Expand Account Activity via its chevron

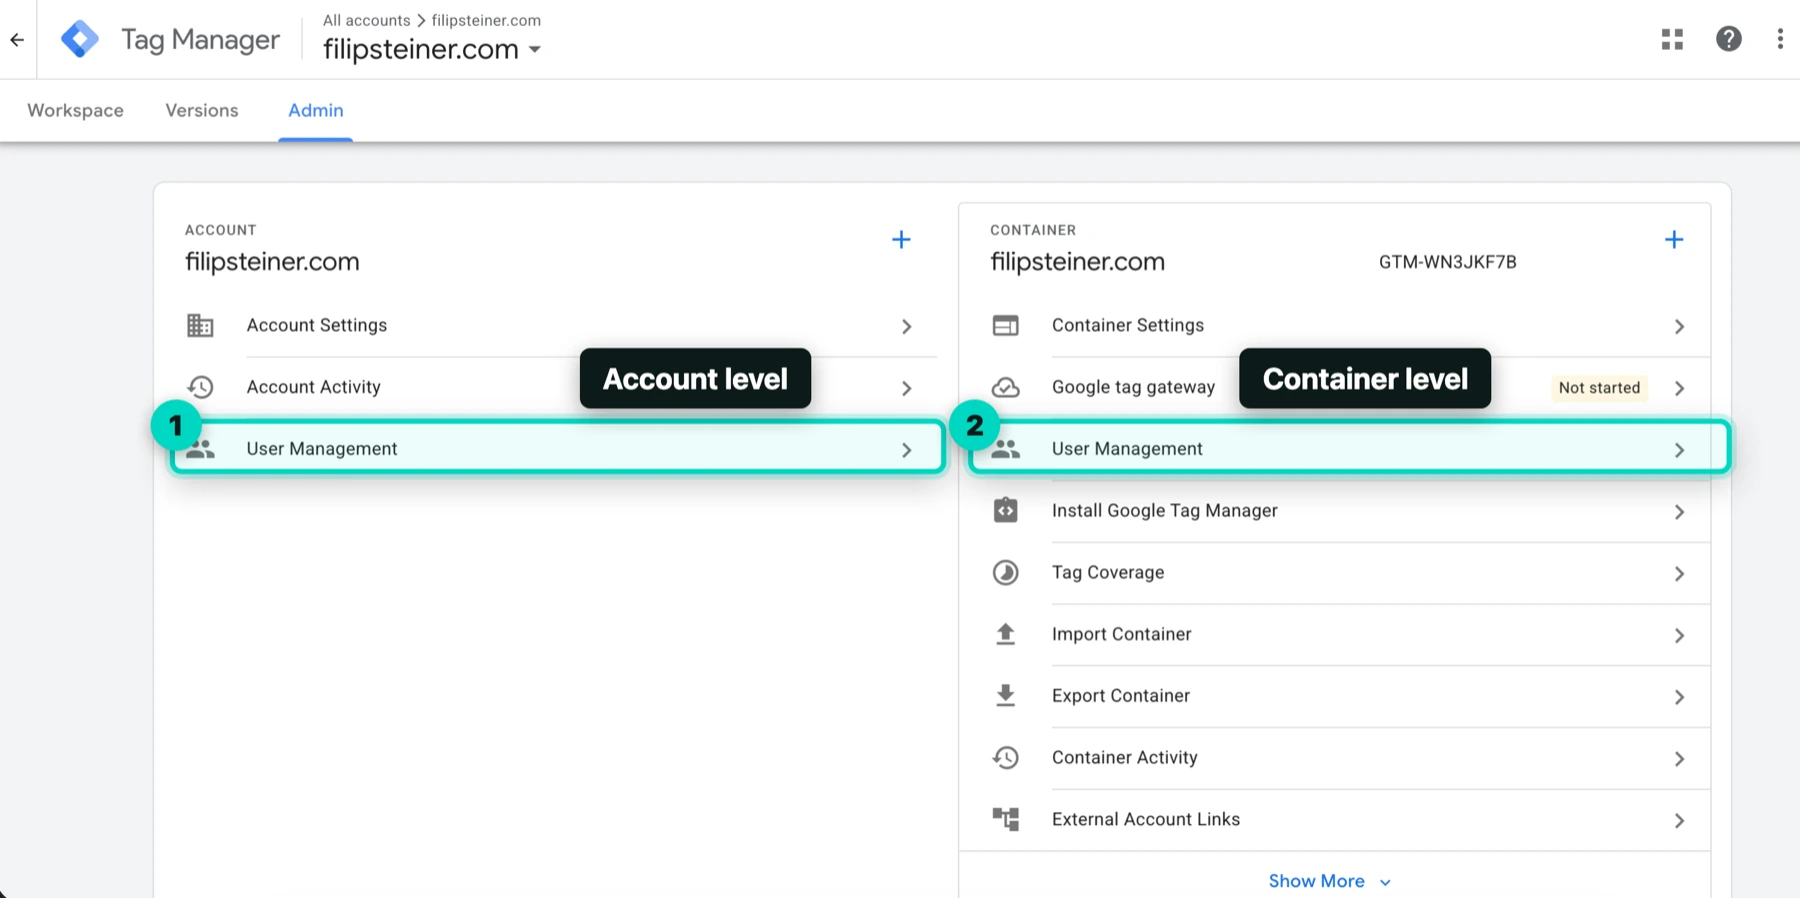(x=906, y=388)
